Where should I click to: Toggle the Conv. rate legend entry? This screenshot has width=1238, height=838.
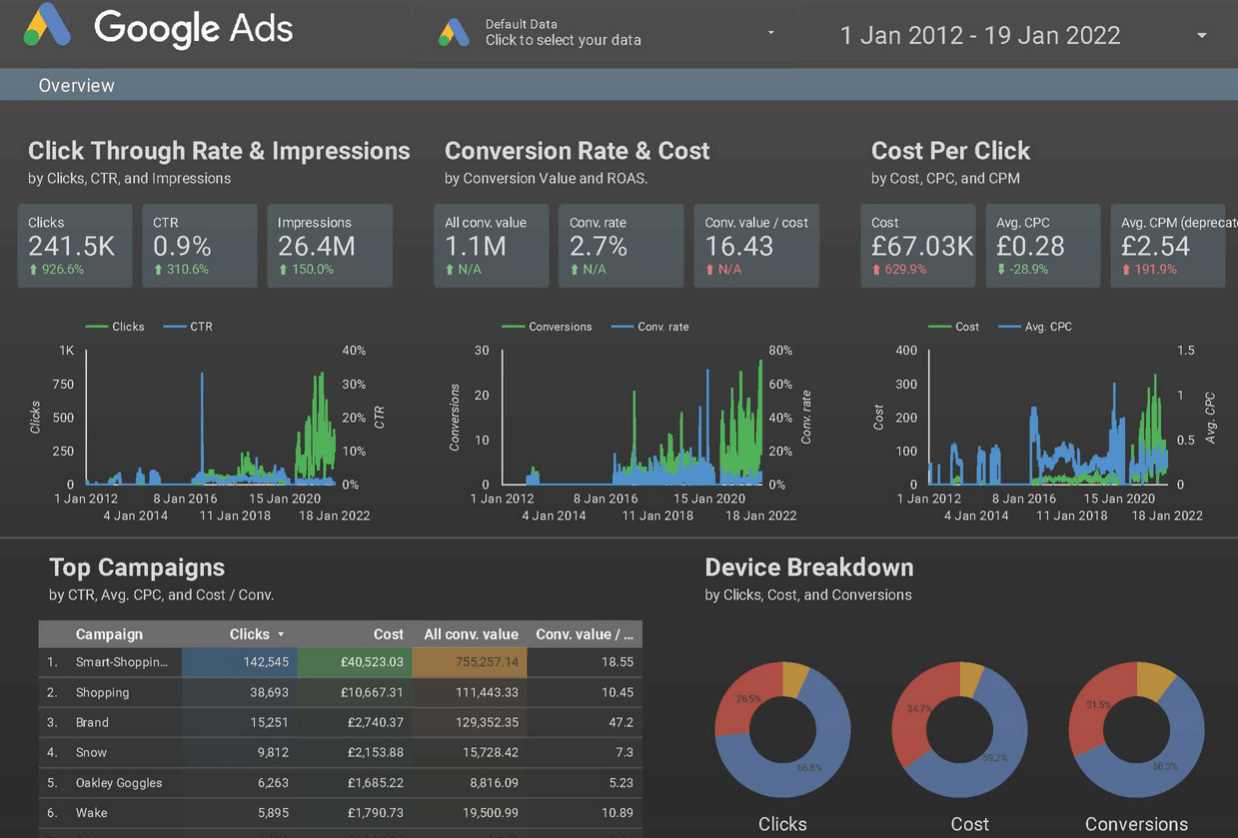[x=650, y=327]
